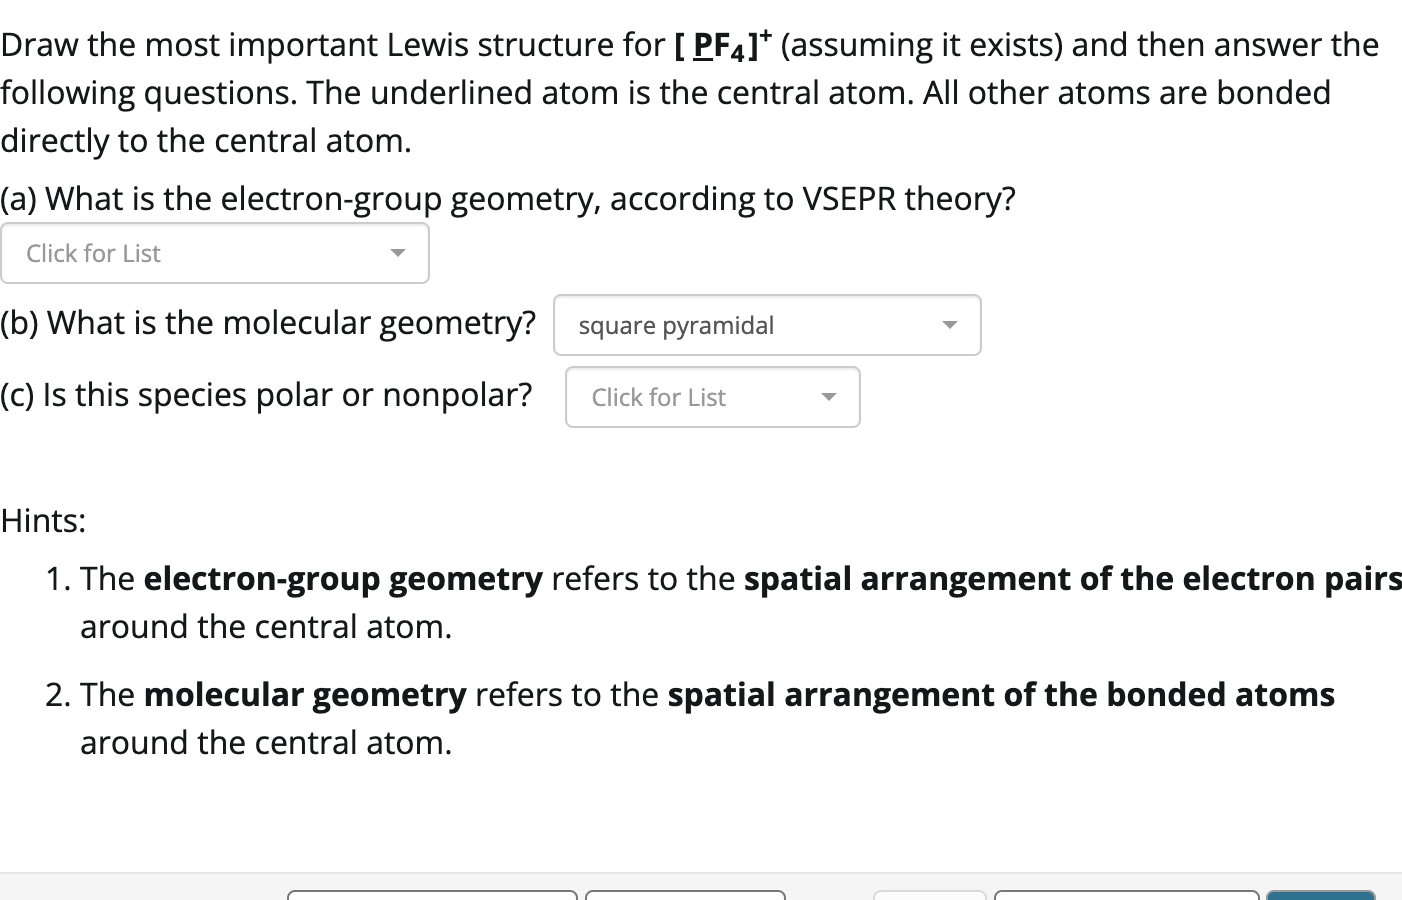Click the wide input box near the bottom right
The height and width of the screenshot is (900, 1402).
(x=1125, y=896)
